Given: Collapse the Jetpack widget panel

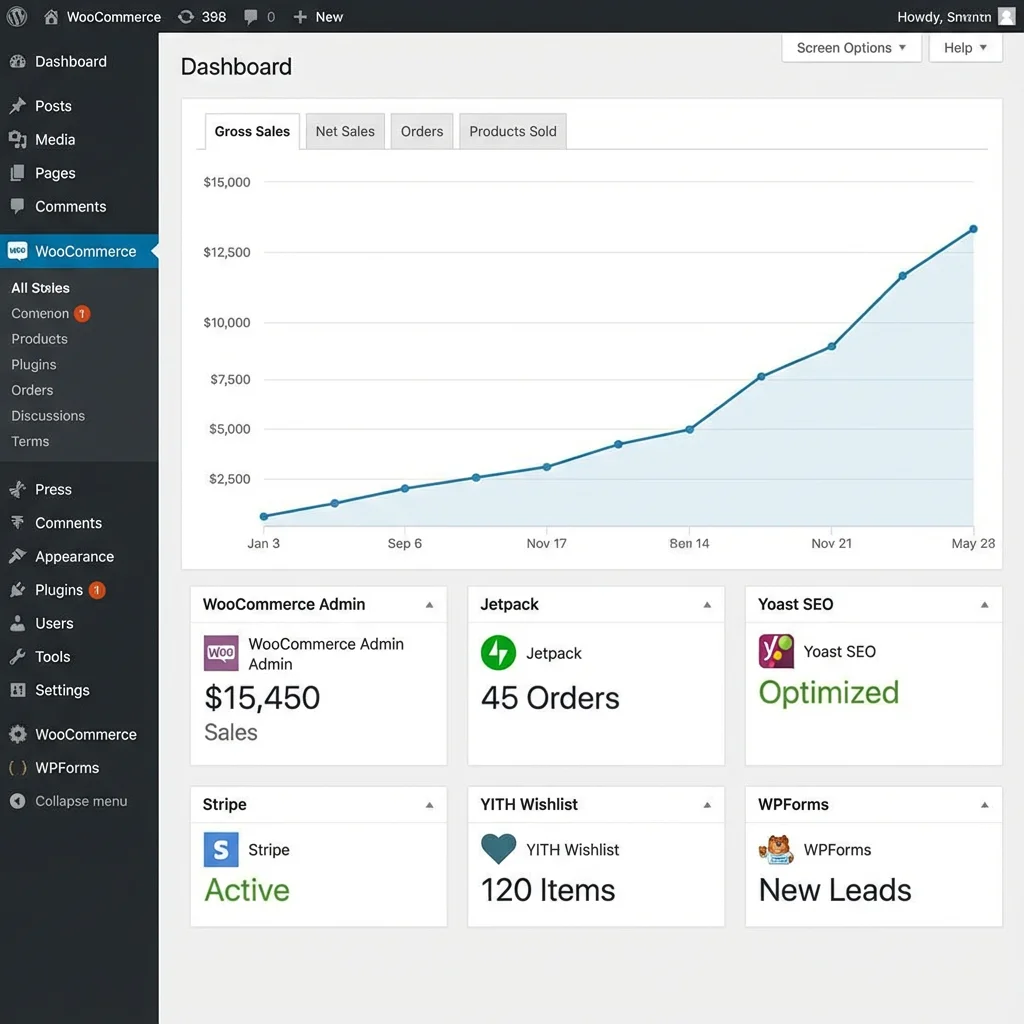Looking at the screenshot, I should [x=708, y=604].
